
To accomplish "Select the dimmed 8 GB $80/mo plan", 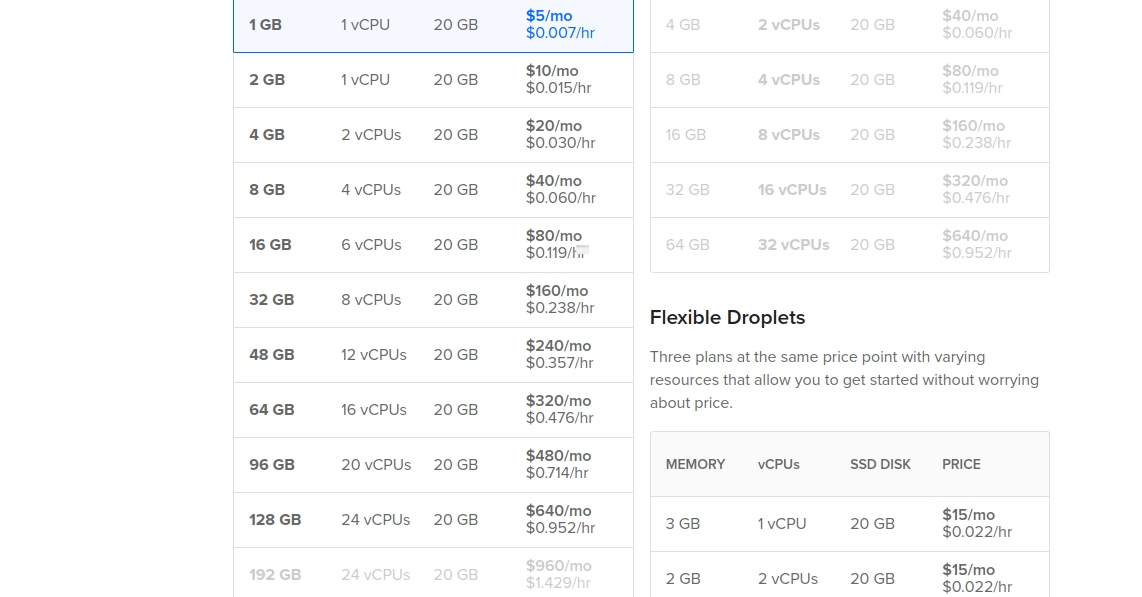I will 849,80.
